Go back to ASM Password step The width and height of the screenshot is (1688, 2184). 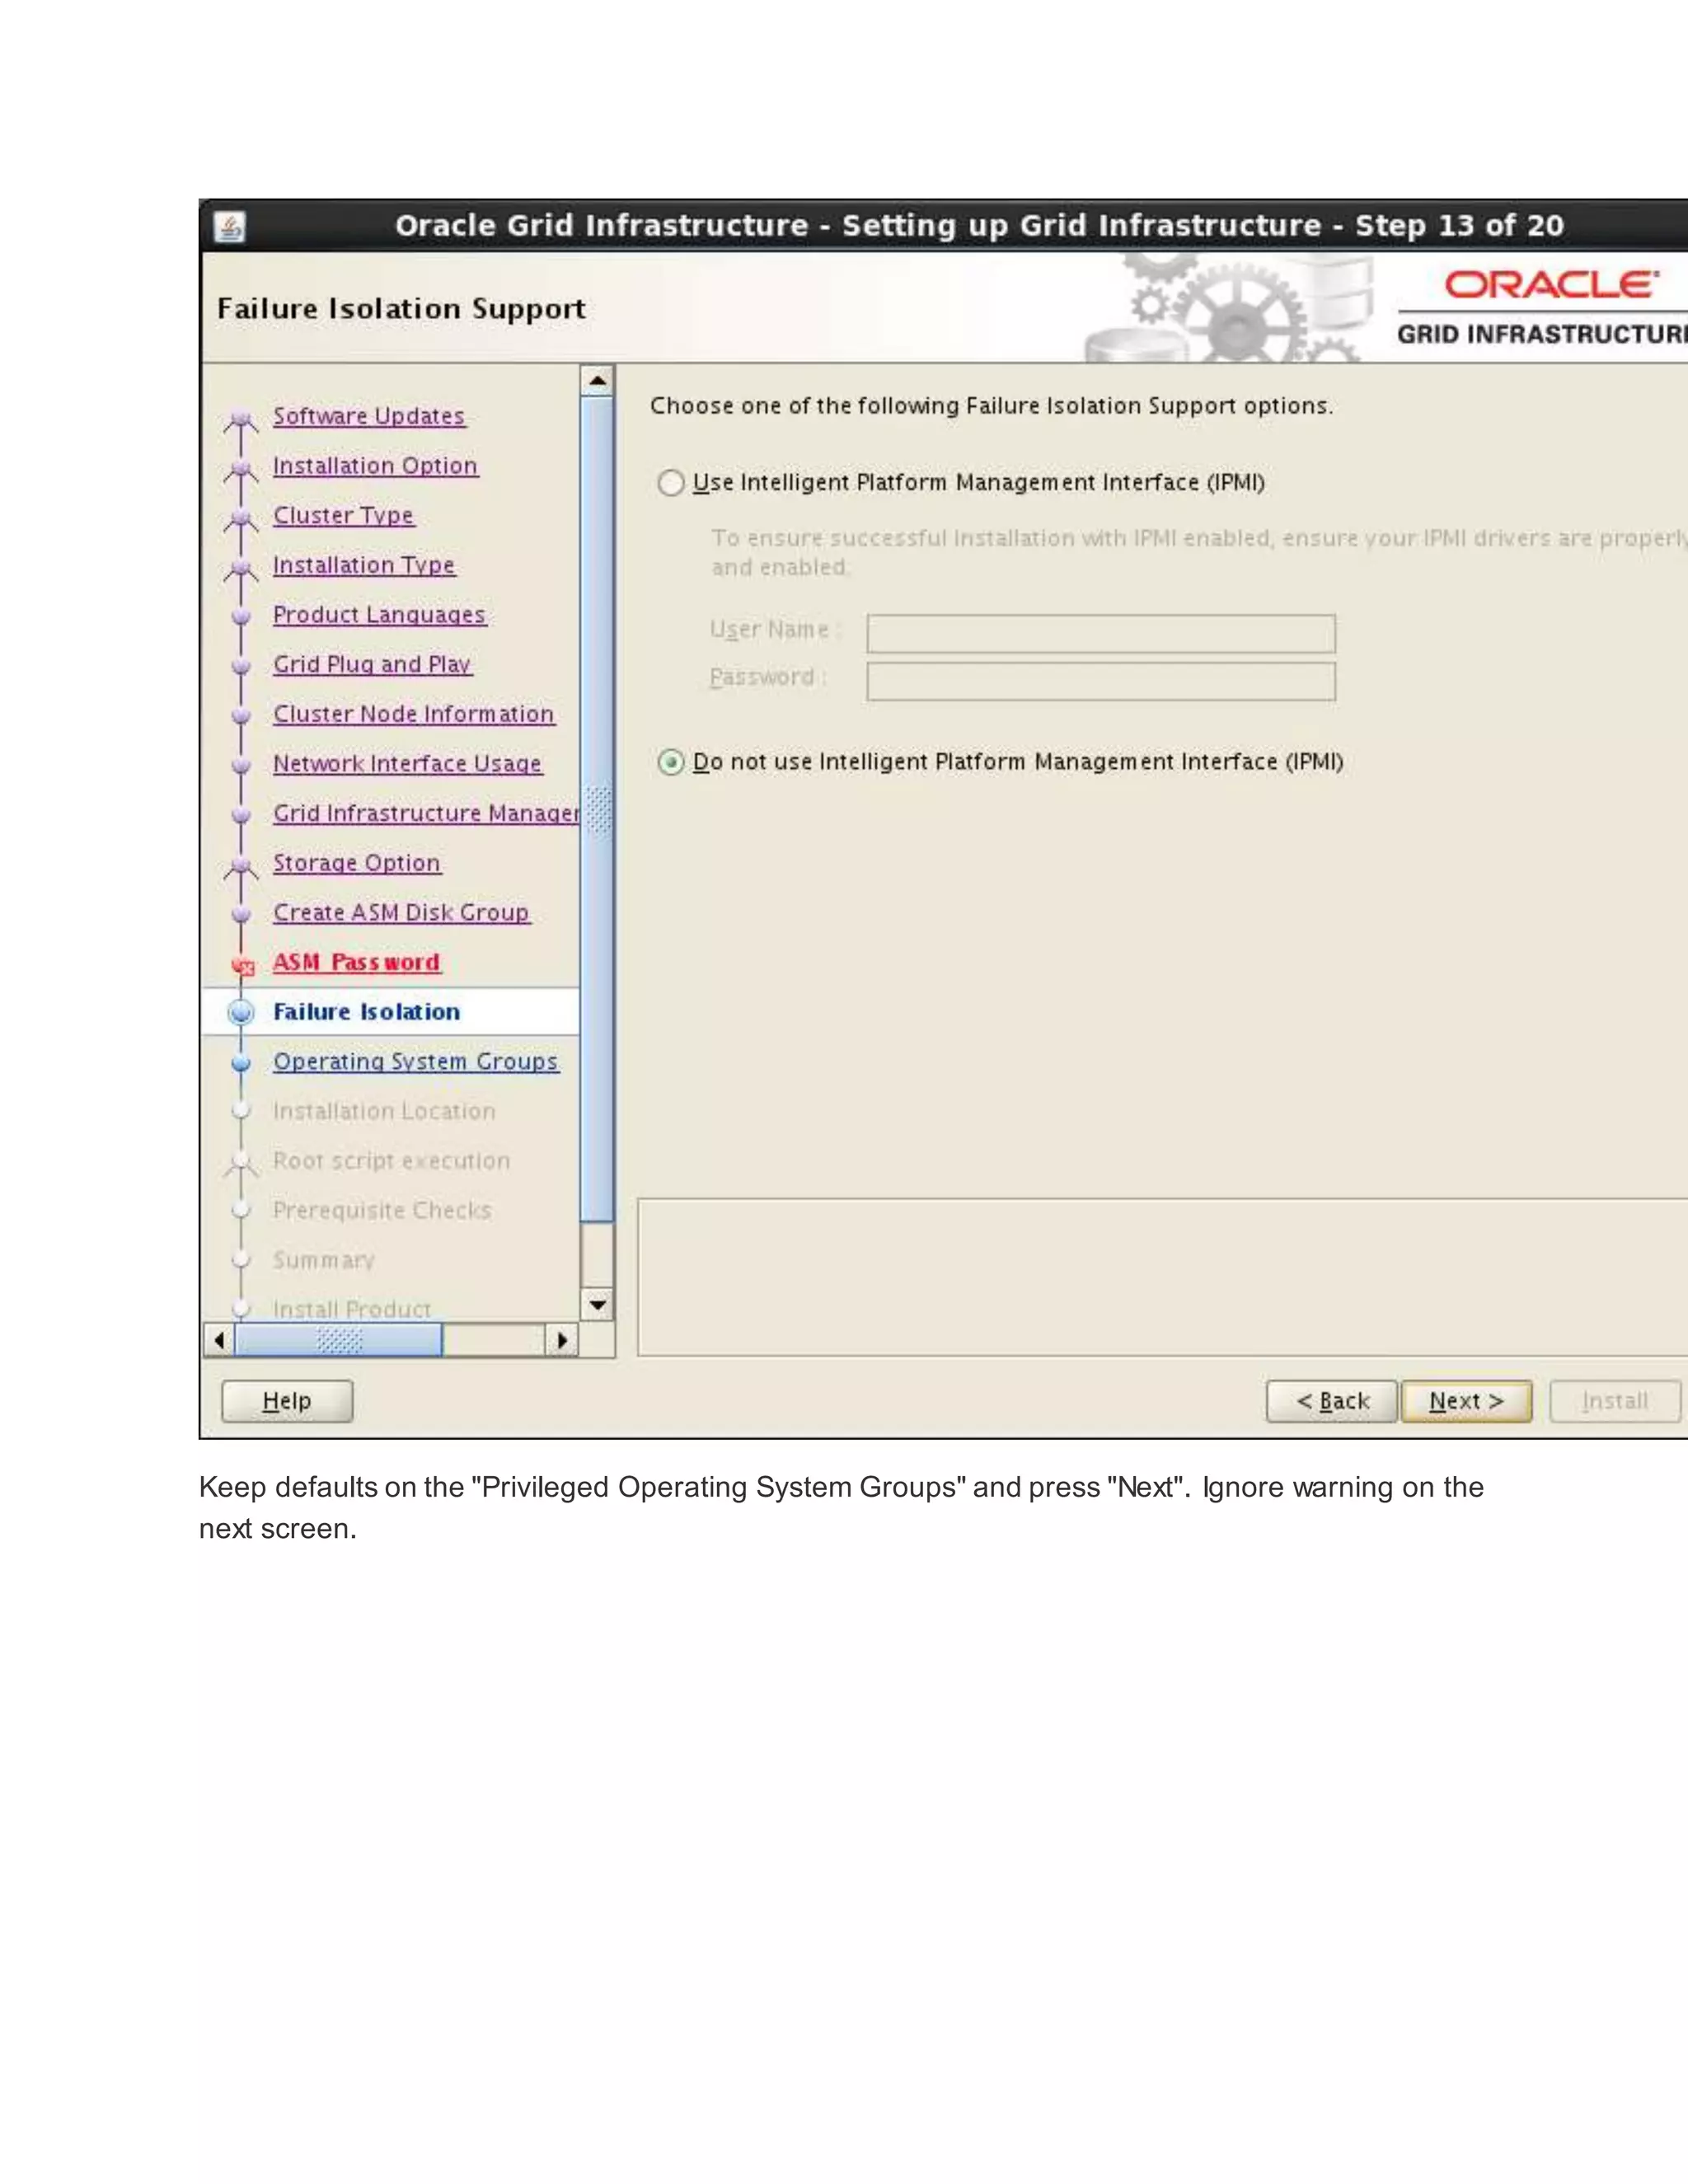point(356,962)
